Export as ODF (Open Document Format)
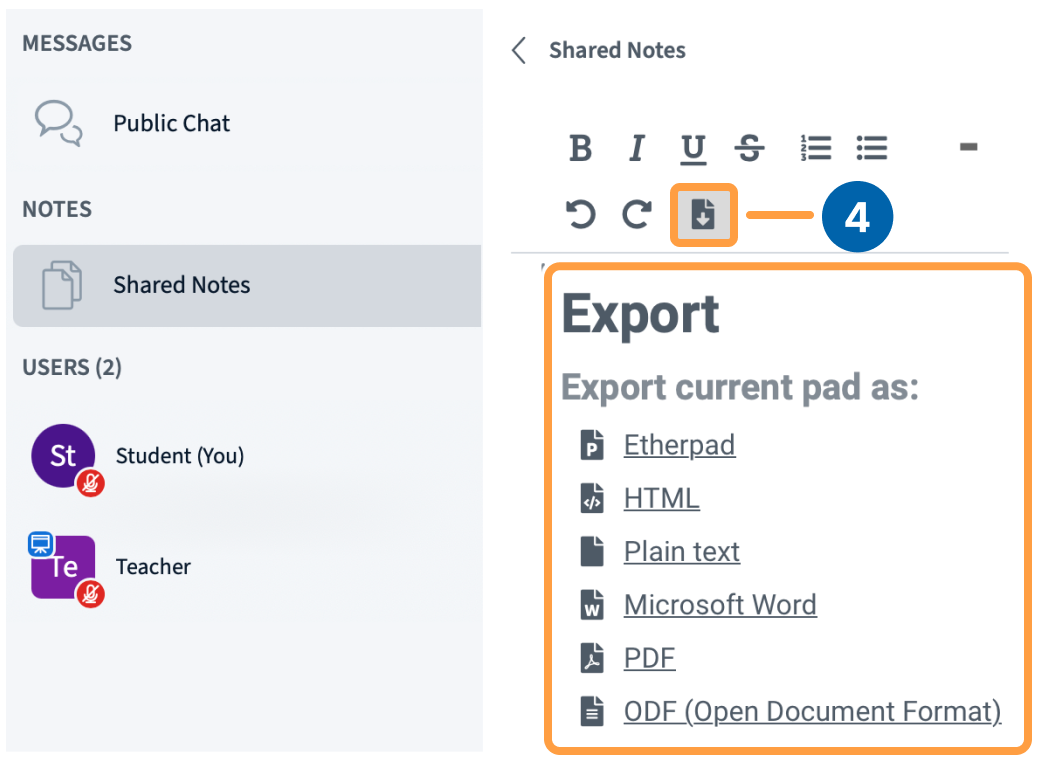Viewport: 1040px width, 764px height. coord(812,712)
